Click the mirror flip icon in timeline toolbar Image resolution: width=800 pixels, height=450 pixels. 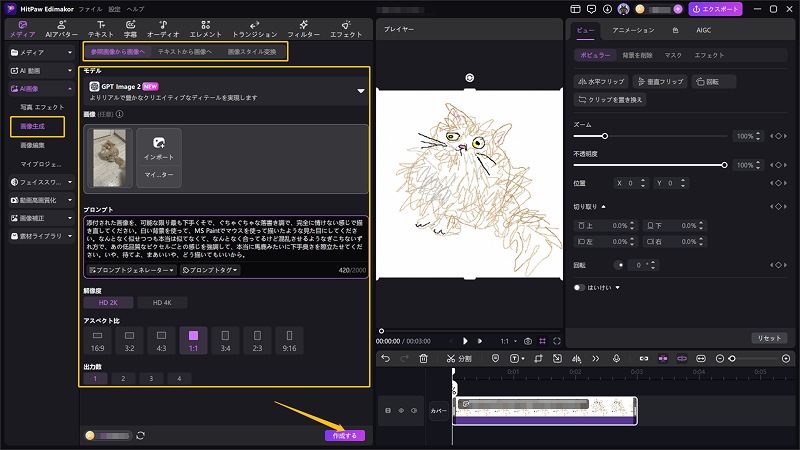click(577, 359)
